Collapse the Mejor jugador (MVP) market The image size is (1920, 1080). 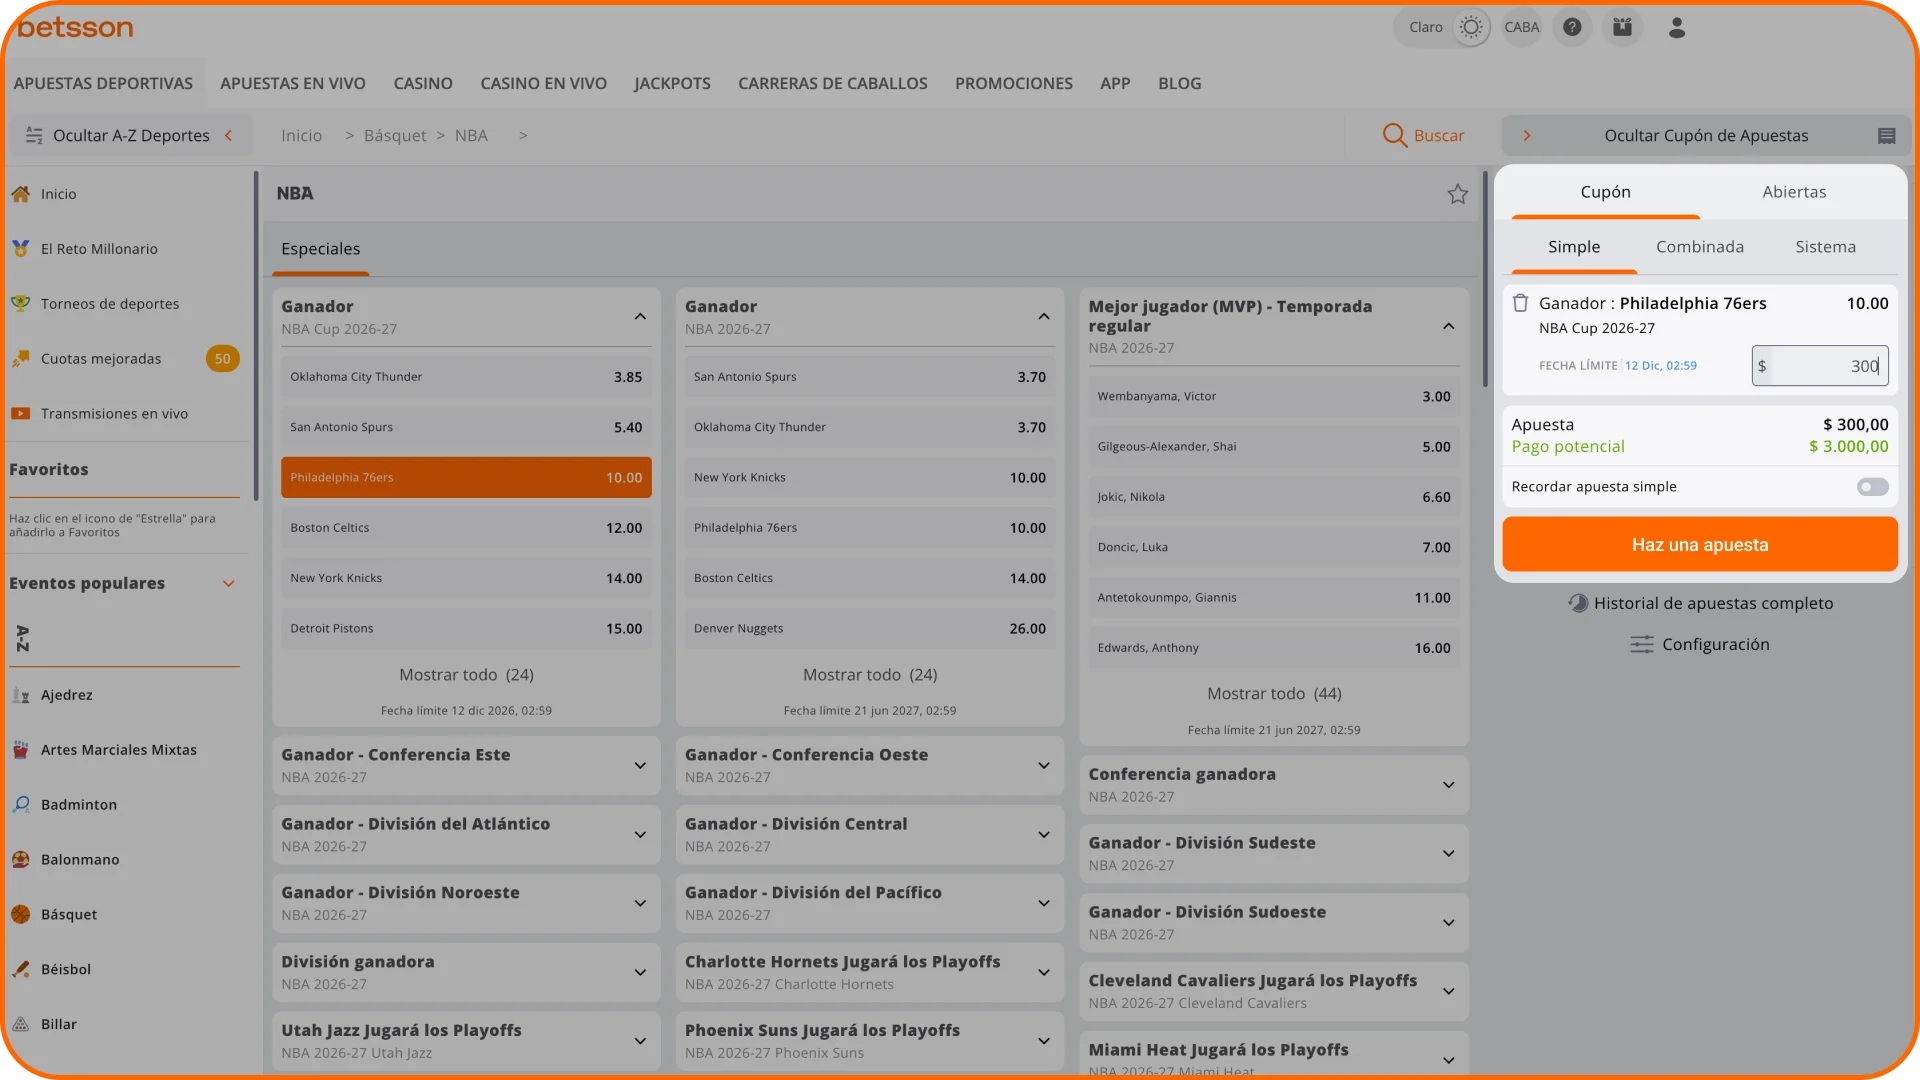click(1449, 327)
